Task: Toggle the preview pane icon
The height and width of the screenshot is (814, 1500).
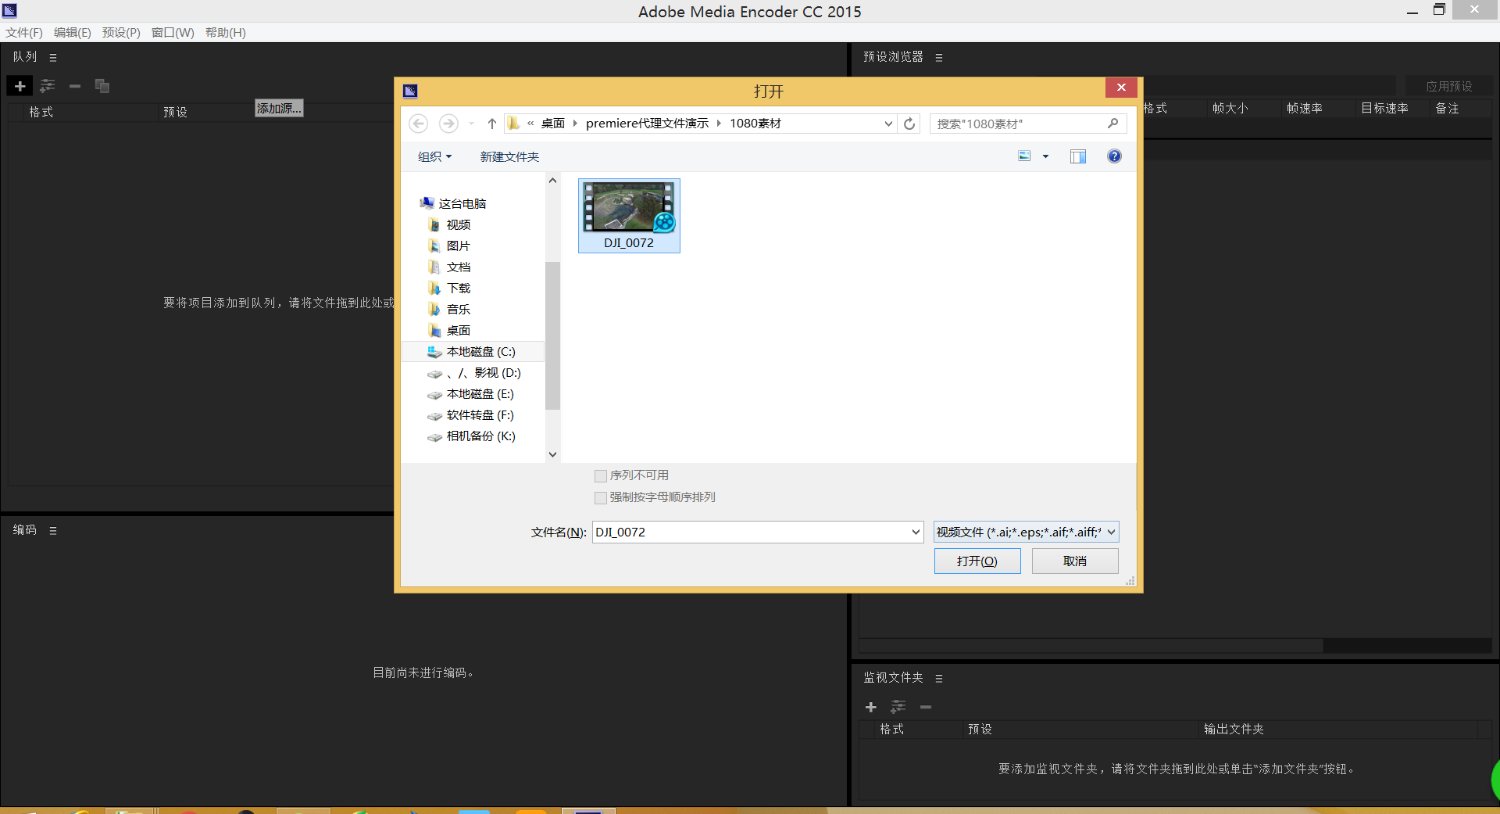Action: point(1078,156)
